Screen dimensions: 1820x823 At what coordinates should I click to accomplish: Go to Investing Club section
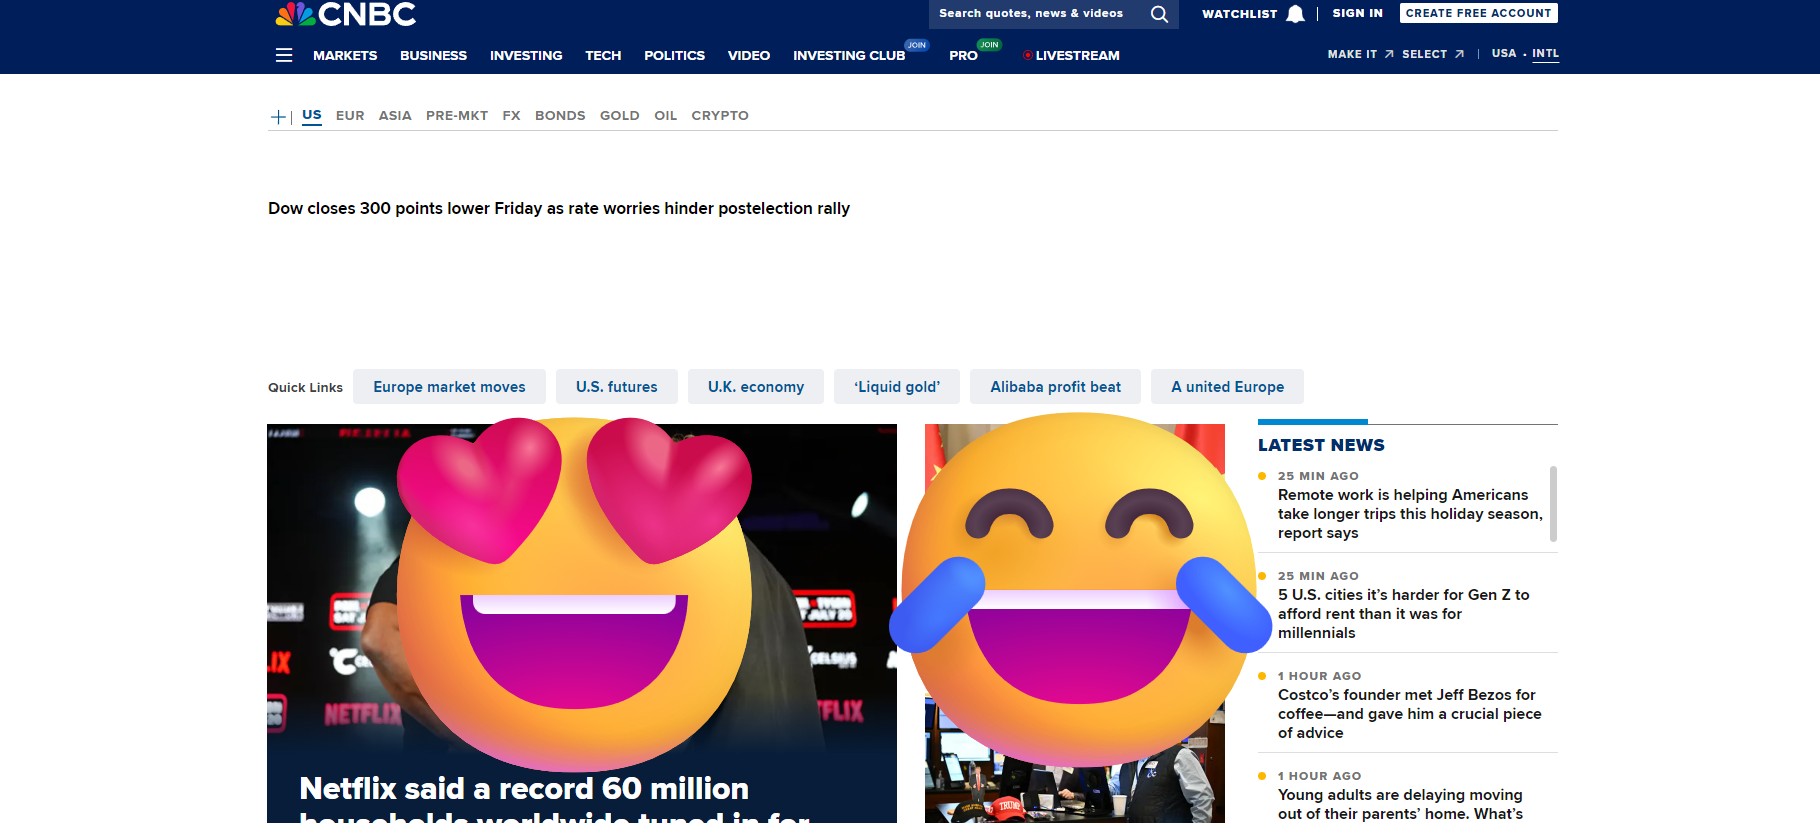click(849, 55)
